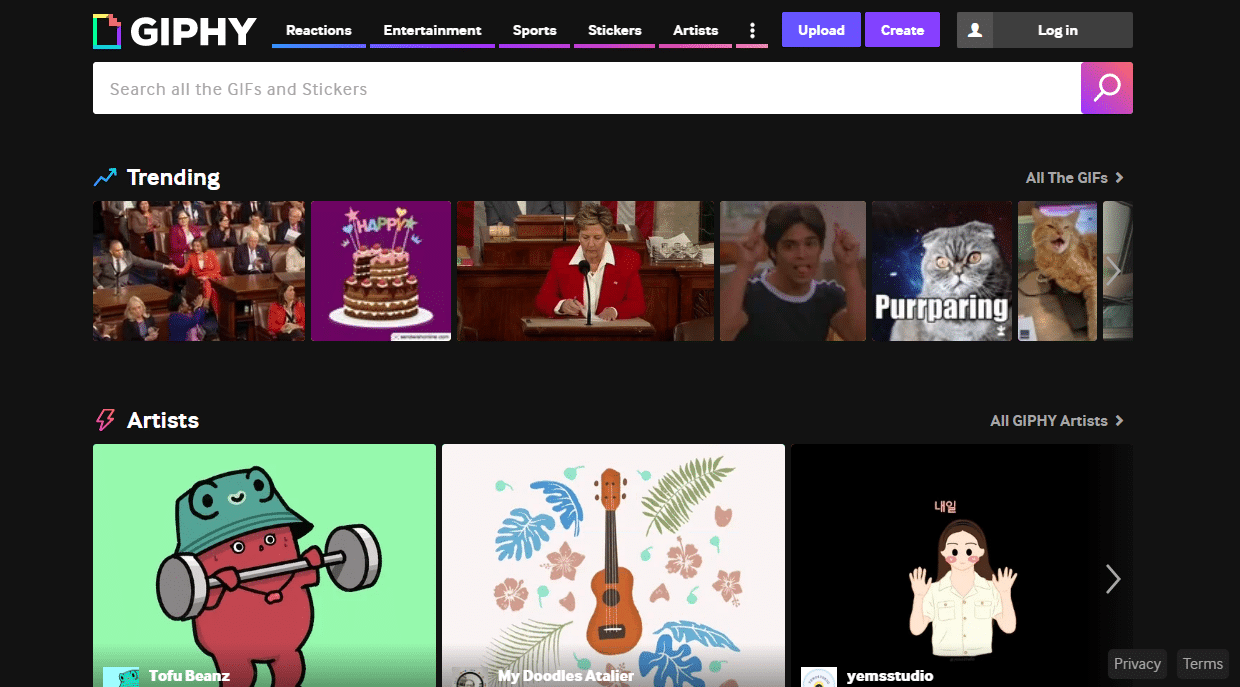Image resolution: width=1240 pixels, height=687 pixels.
Task: Open the All GIPHY Artists link
Action: click(x=1056, y=421)
